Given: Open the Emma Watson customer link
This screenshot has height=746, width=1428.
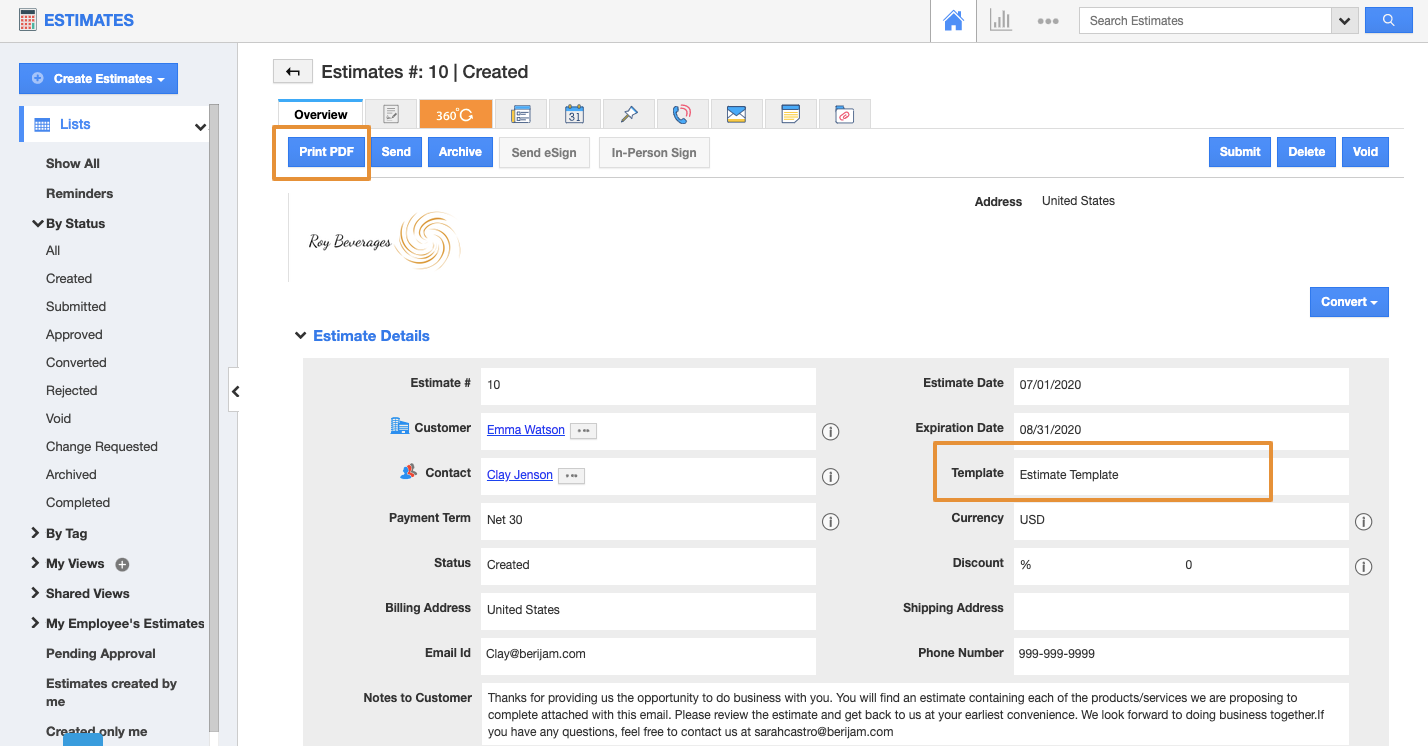Looking at the screenshot, I should (x=525, y=430).
